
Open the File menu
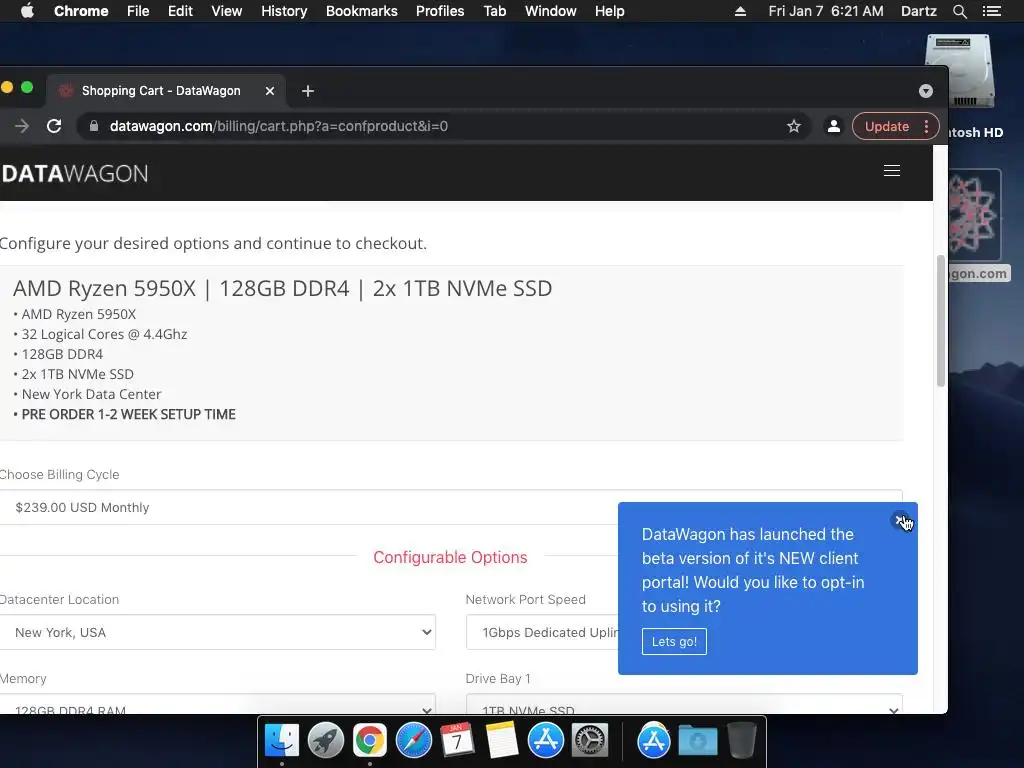[x=138, y=11]
